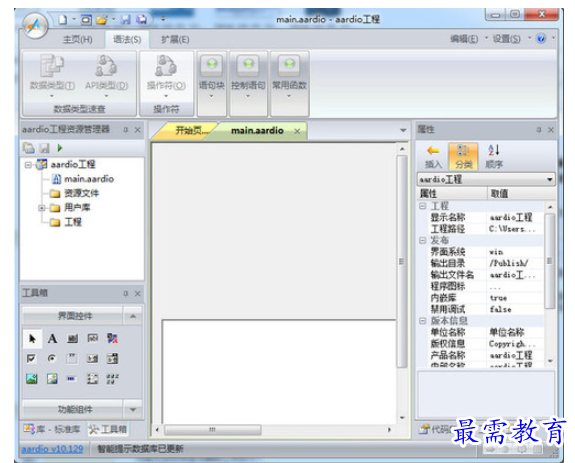Screen dimensions: 575x463
Task: Open the 常用函数 dropdown button
Action: click(x=289, y=84)
